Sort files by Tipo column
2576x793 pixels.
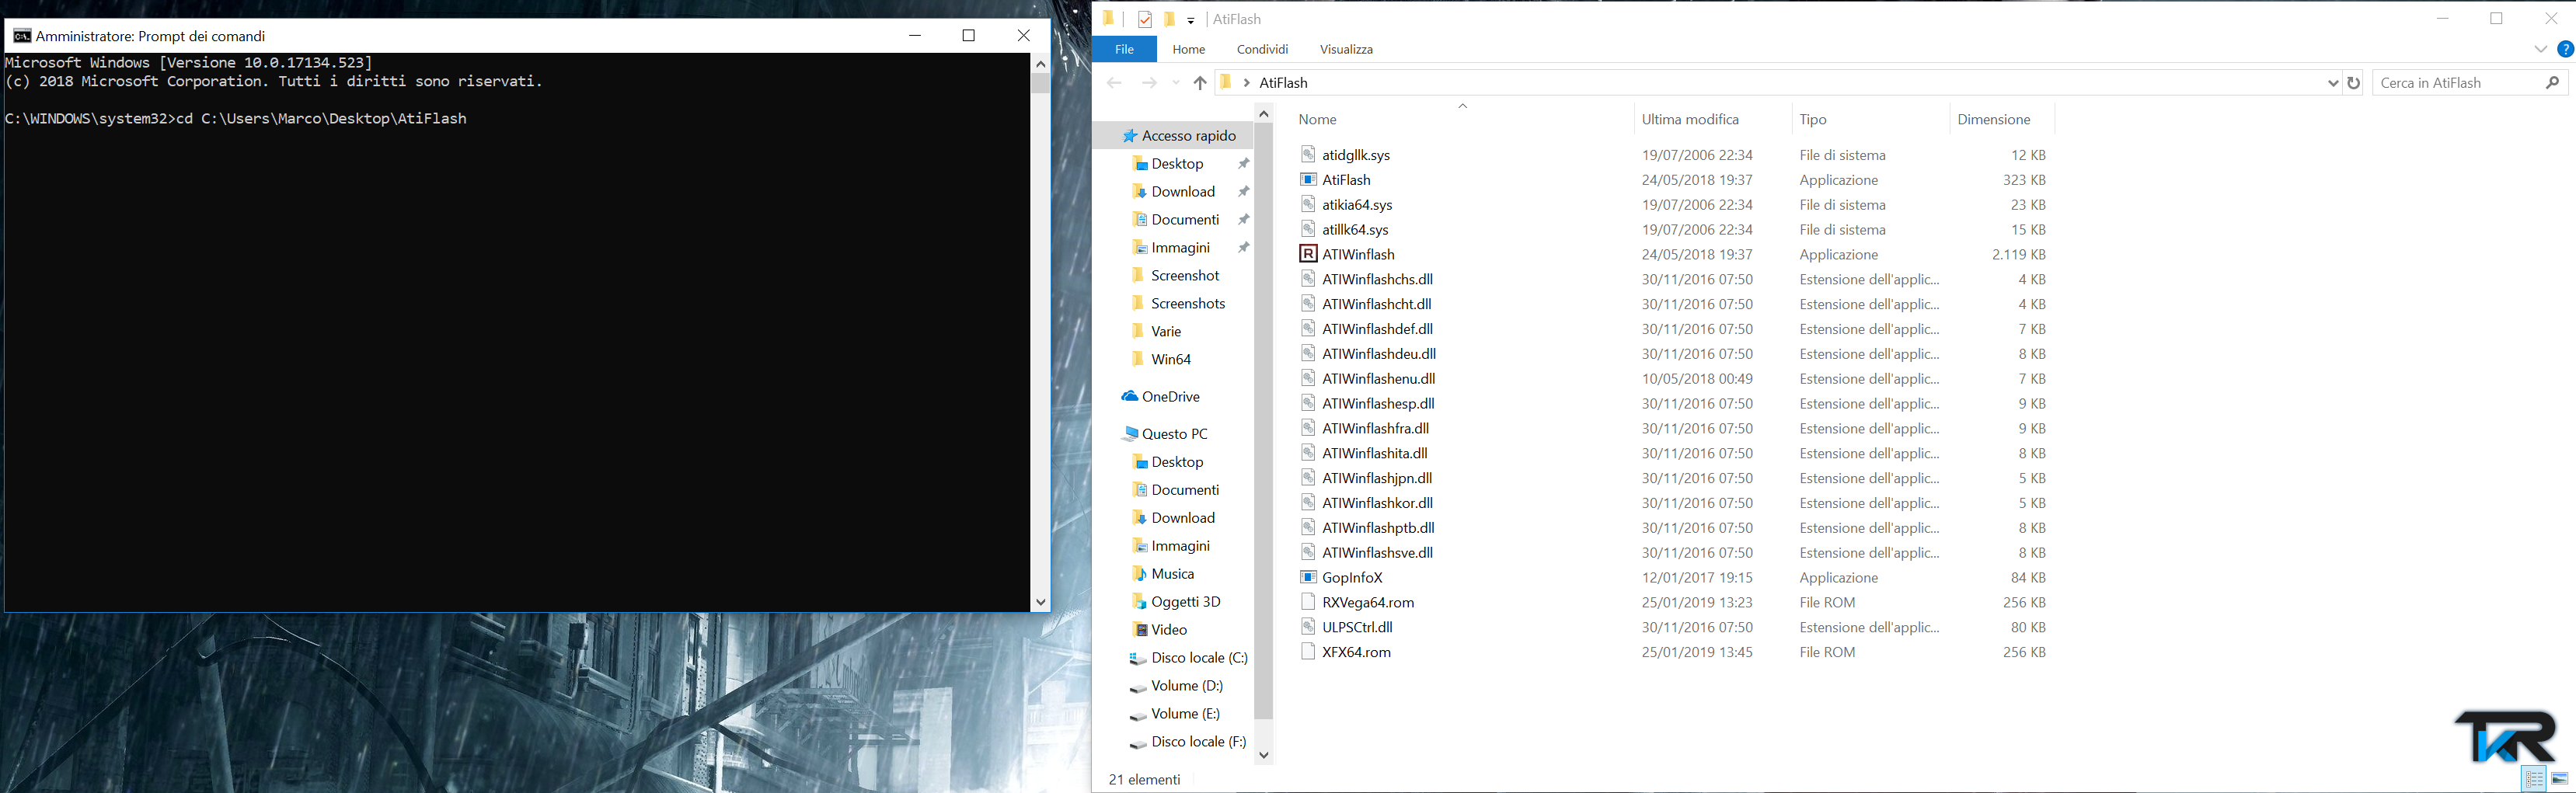(x=1813, y=119)
